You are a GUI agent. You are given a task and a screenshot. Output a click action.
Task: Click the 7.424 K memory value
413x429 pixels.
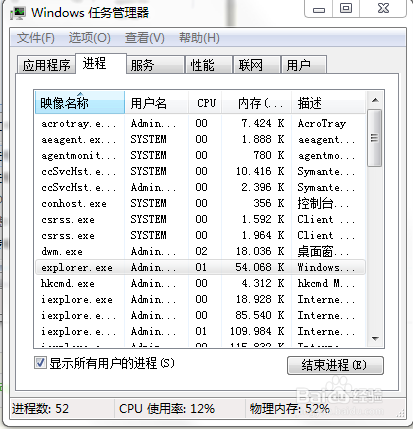click(263, 124)
